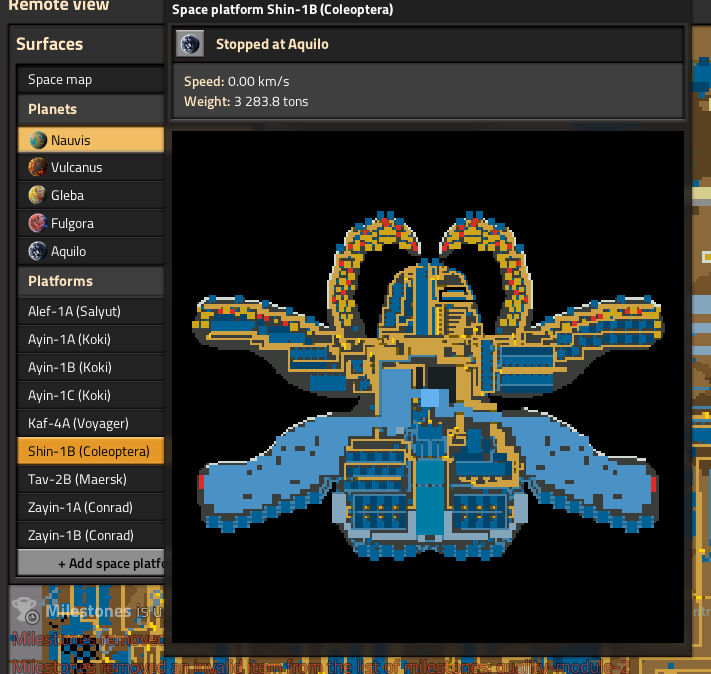This screenshot has width=711, height=674.
Task: Open platform Ayin-1C (Koki)
Action: pyautogui.click(x=91, y=396)
